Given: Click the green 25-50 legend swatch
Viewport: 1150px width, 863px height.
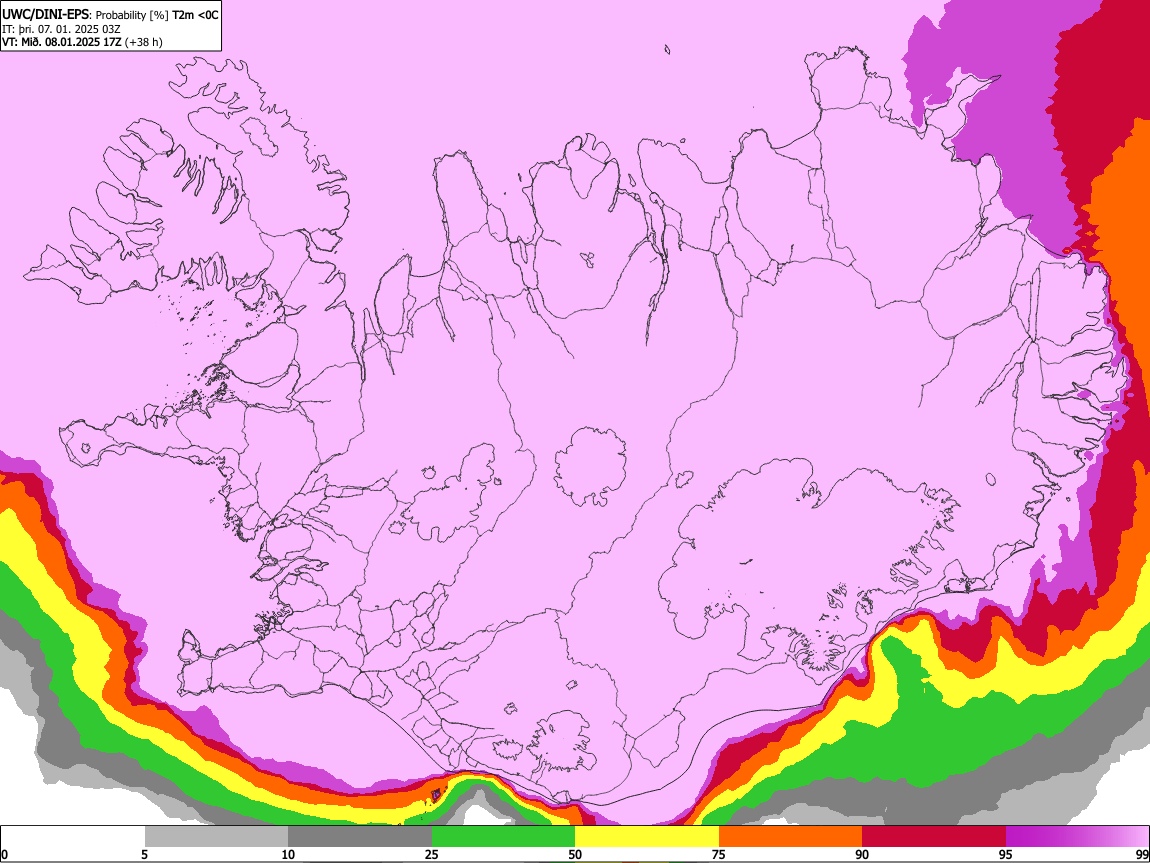Looking at the screenshot, I should click(503, 837).
